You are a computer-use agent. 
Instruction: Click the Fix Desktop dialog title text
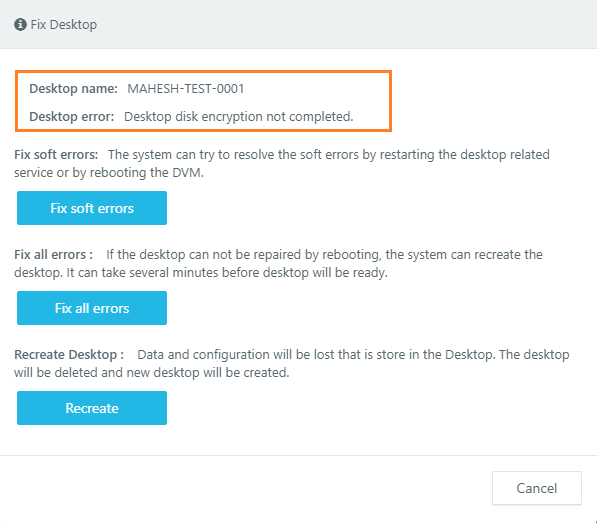64,25
